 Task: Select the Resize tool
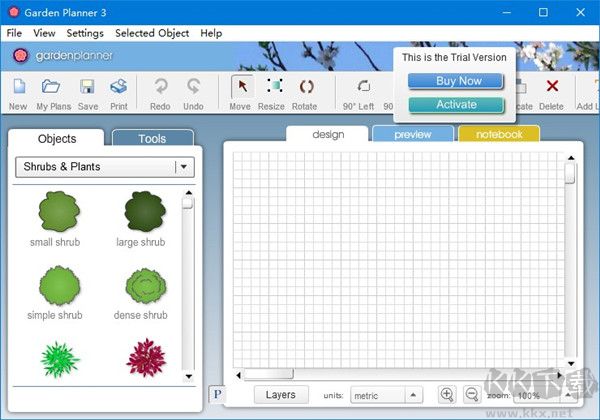pyautogui.click(x=275, y=86)
